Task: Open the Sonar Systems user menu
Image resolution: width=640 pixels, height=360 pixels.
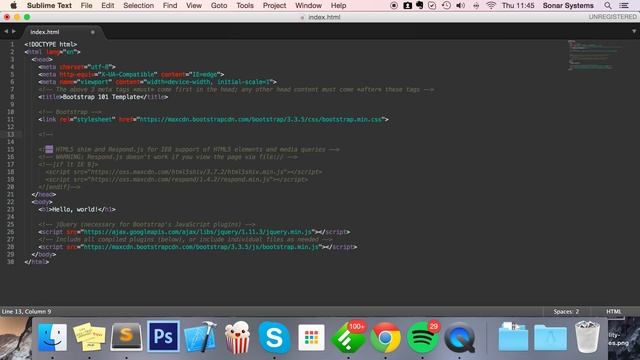Action: (x=568, y=5)
